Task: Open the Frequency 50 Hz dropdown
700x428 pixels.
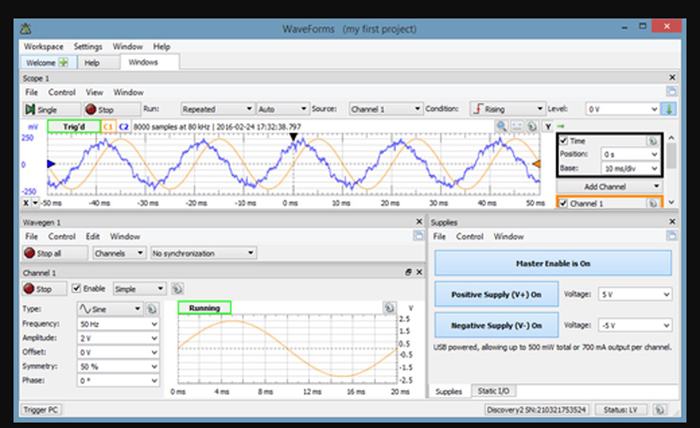Action: point(118,324)
